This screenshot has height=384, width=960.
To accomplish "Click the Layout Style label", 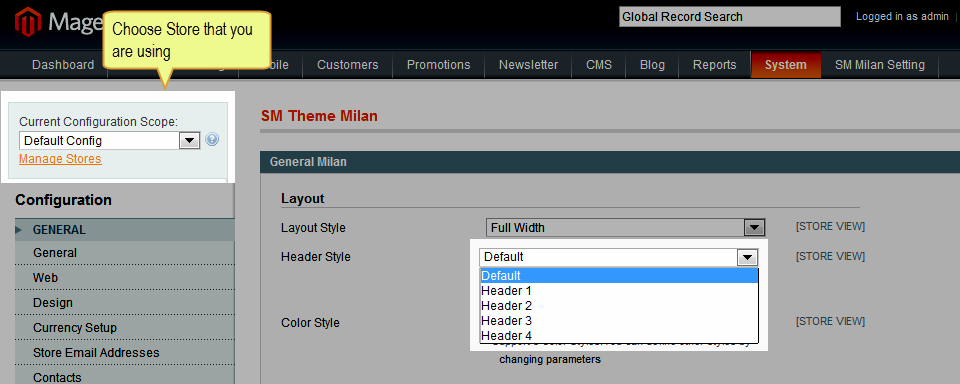I will (313, 228).
